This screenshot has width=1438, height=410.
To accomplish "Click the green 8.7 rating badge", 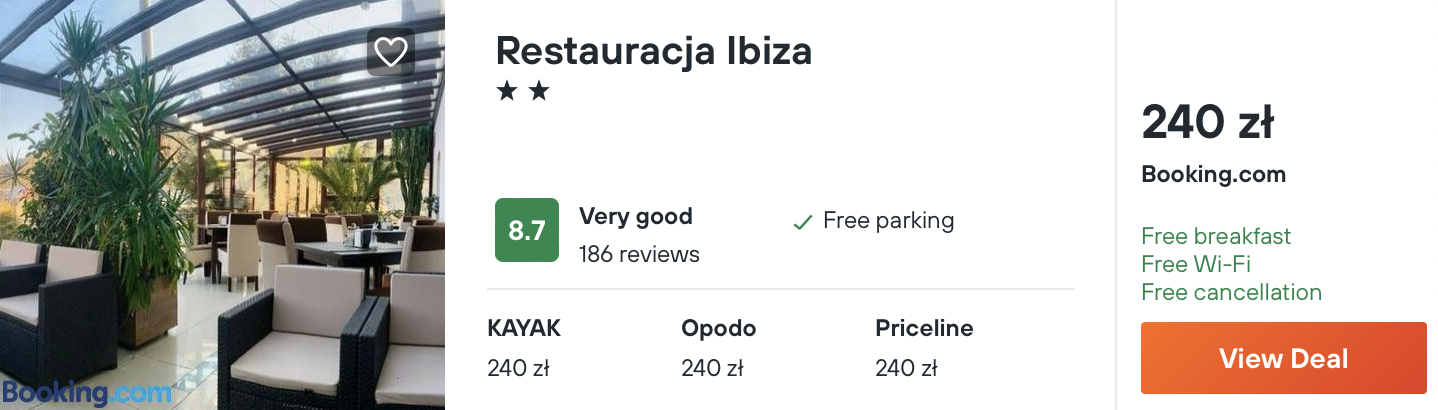I will [x=527, y=230].
